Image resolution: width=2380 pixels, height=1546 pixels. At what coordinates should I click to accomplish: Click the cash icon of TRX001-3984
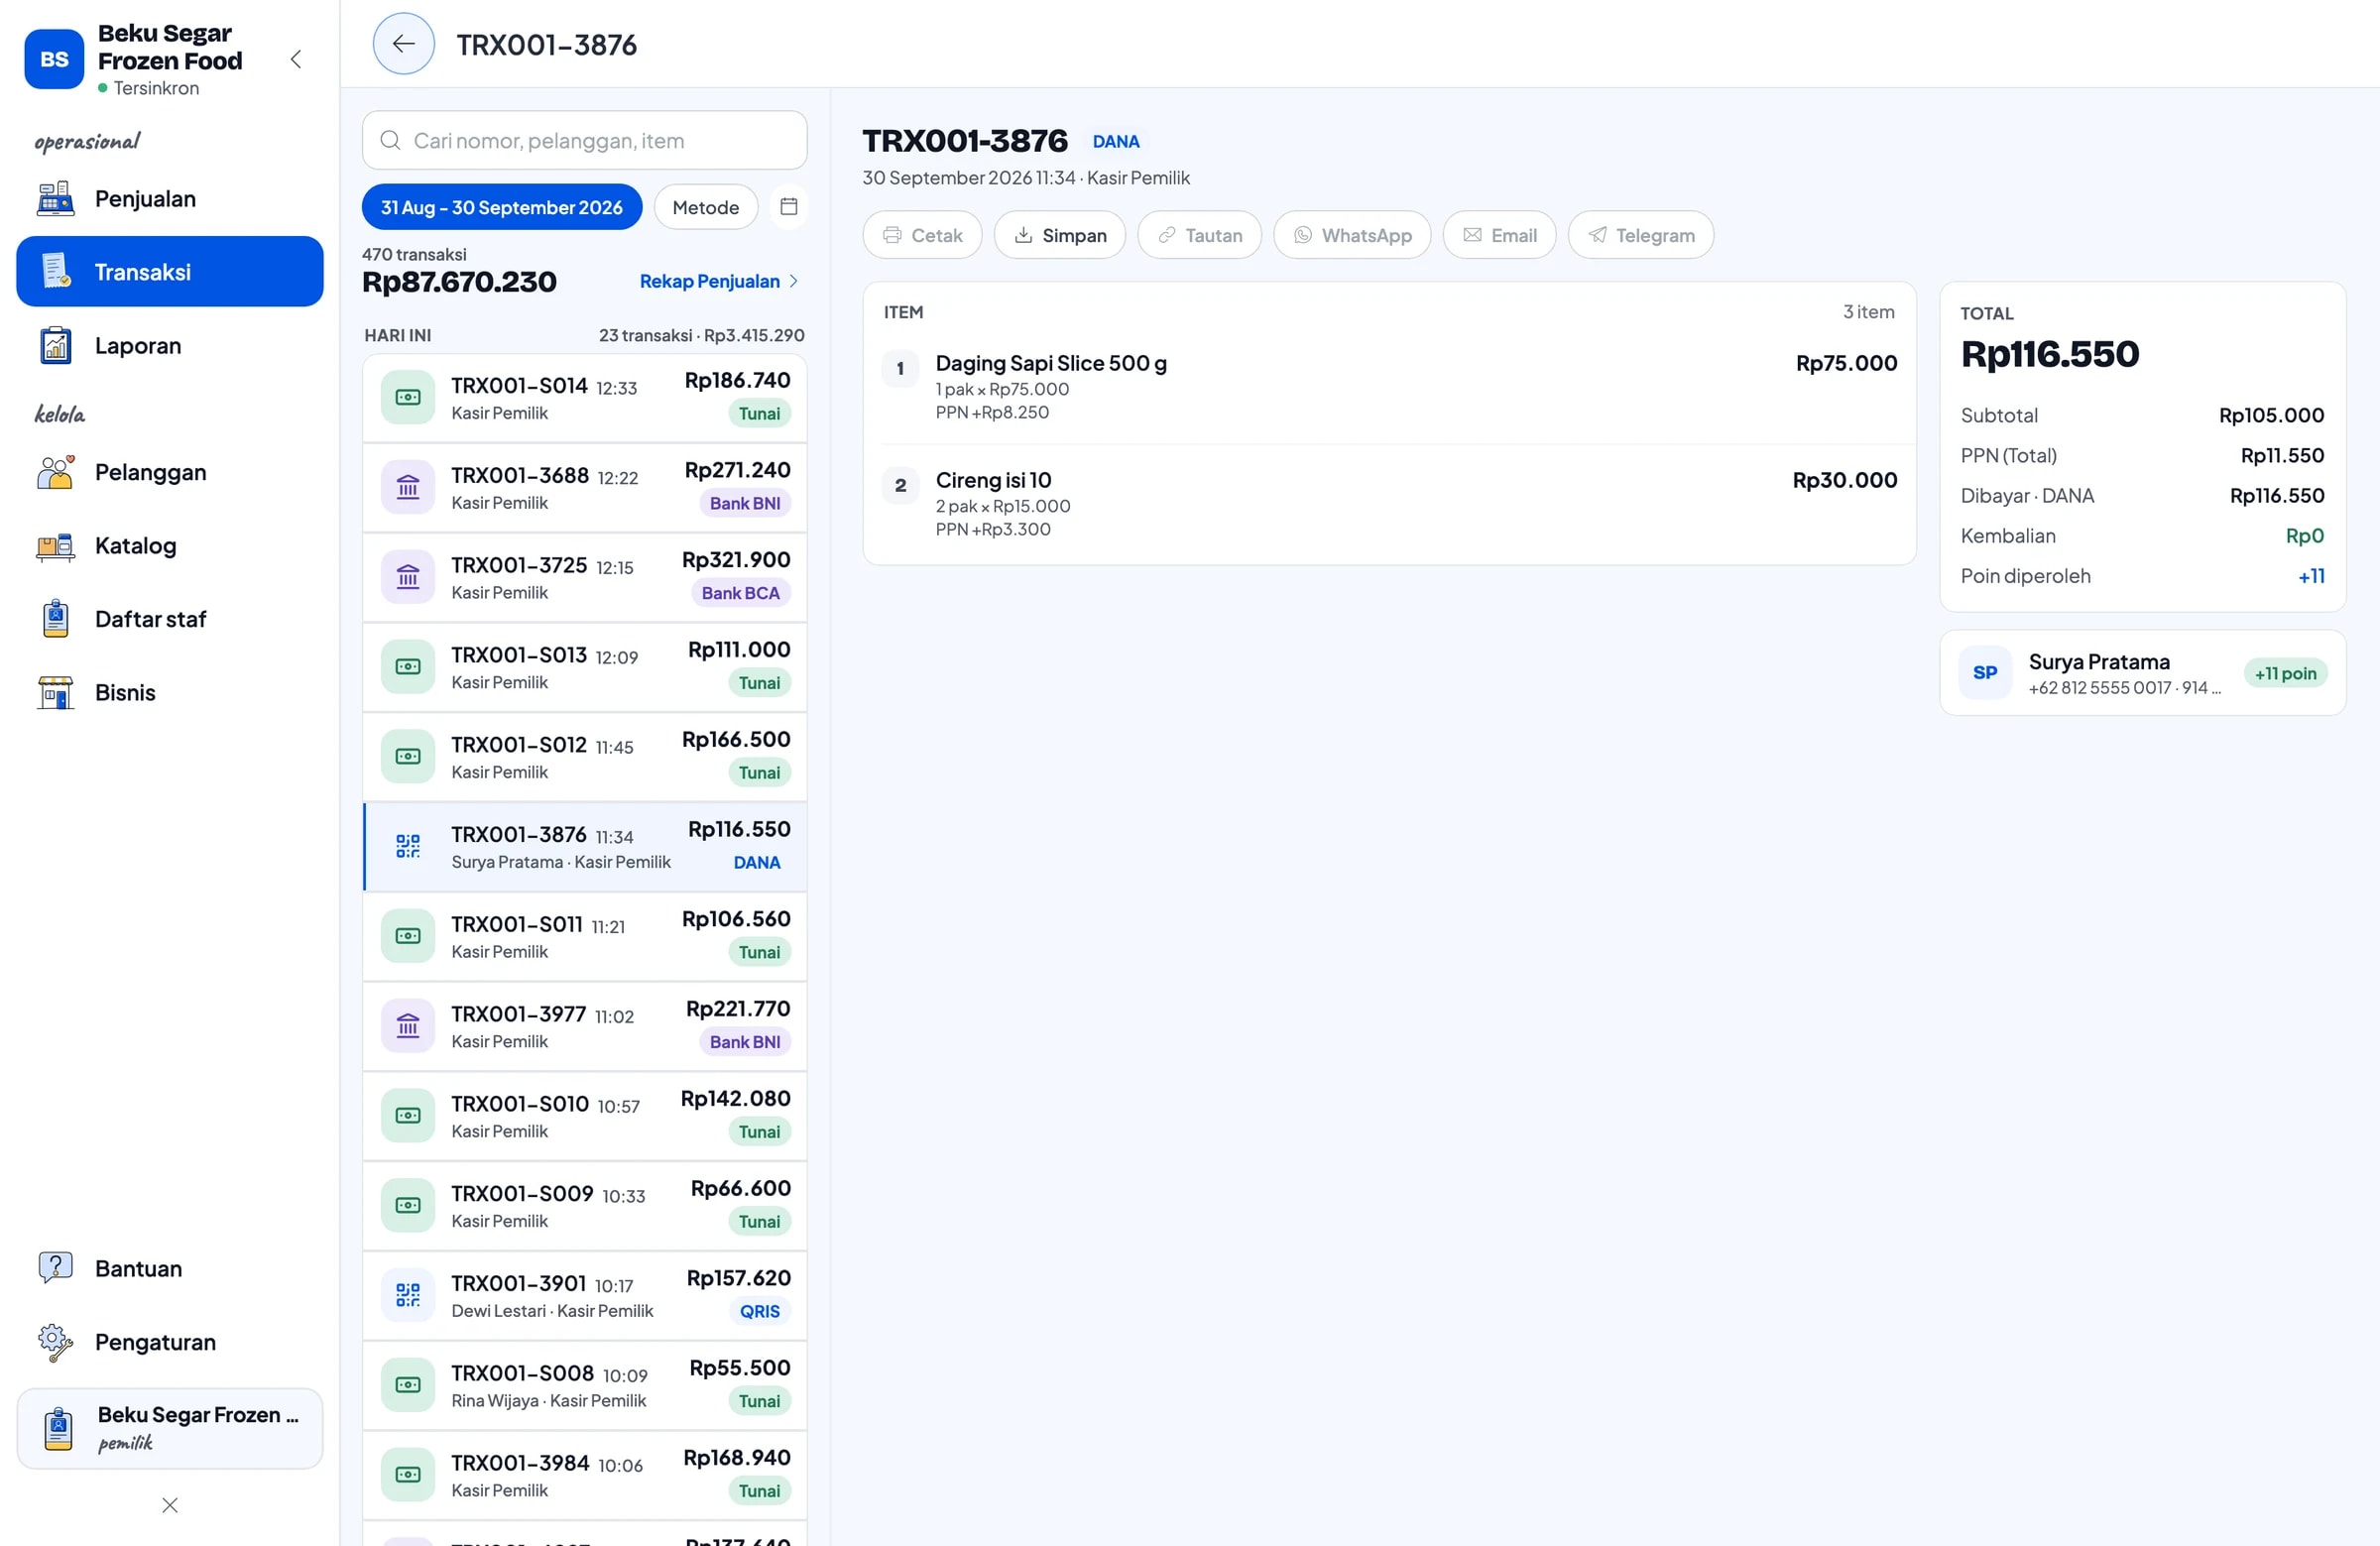408,1475
